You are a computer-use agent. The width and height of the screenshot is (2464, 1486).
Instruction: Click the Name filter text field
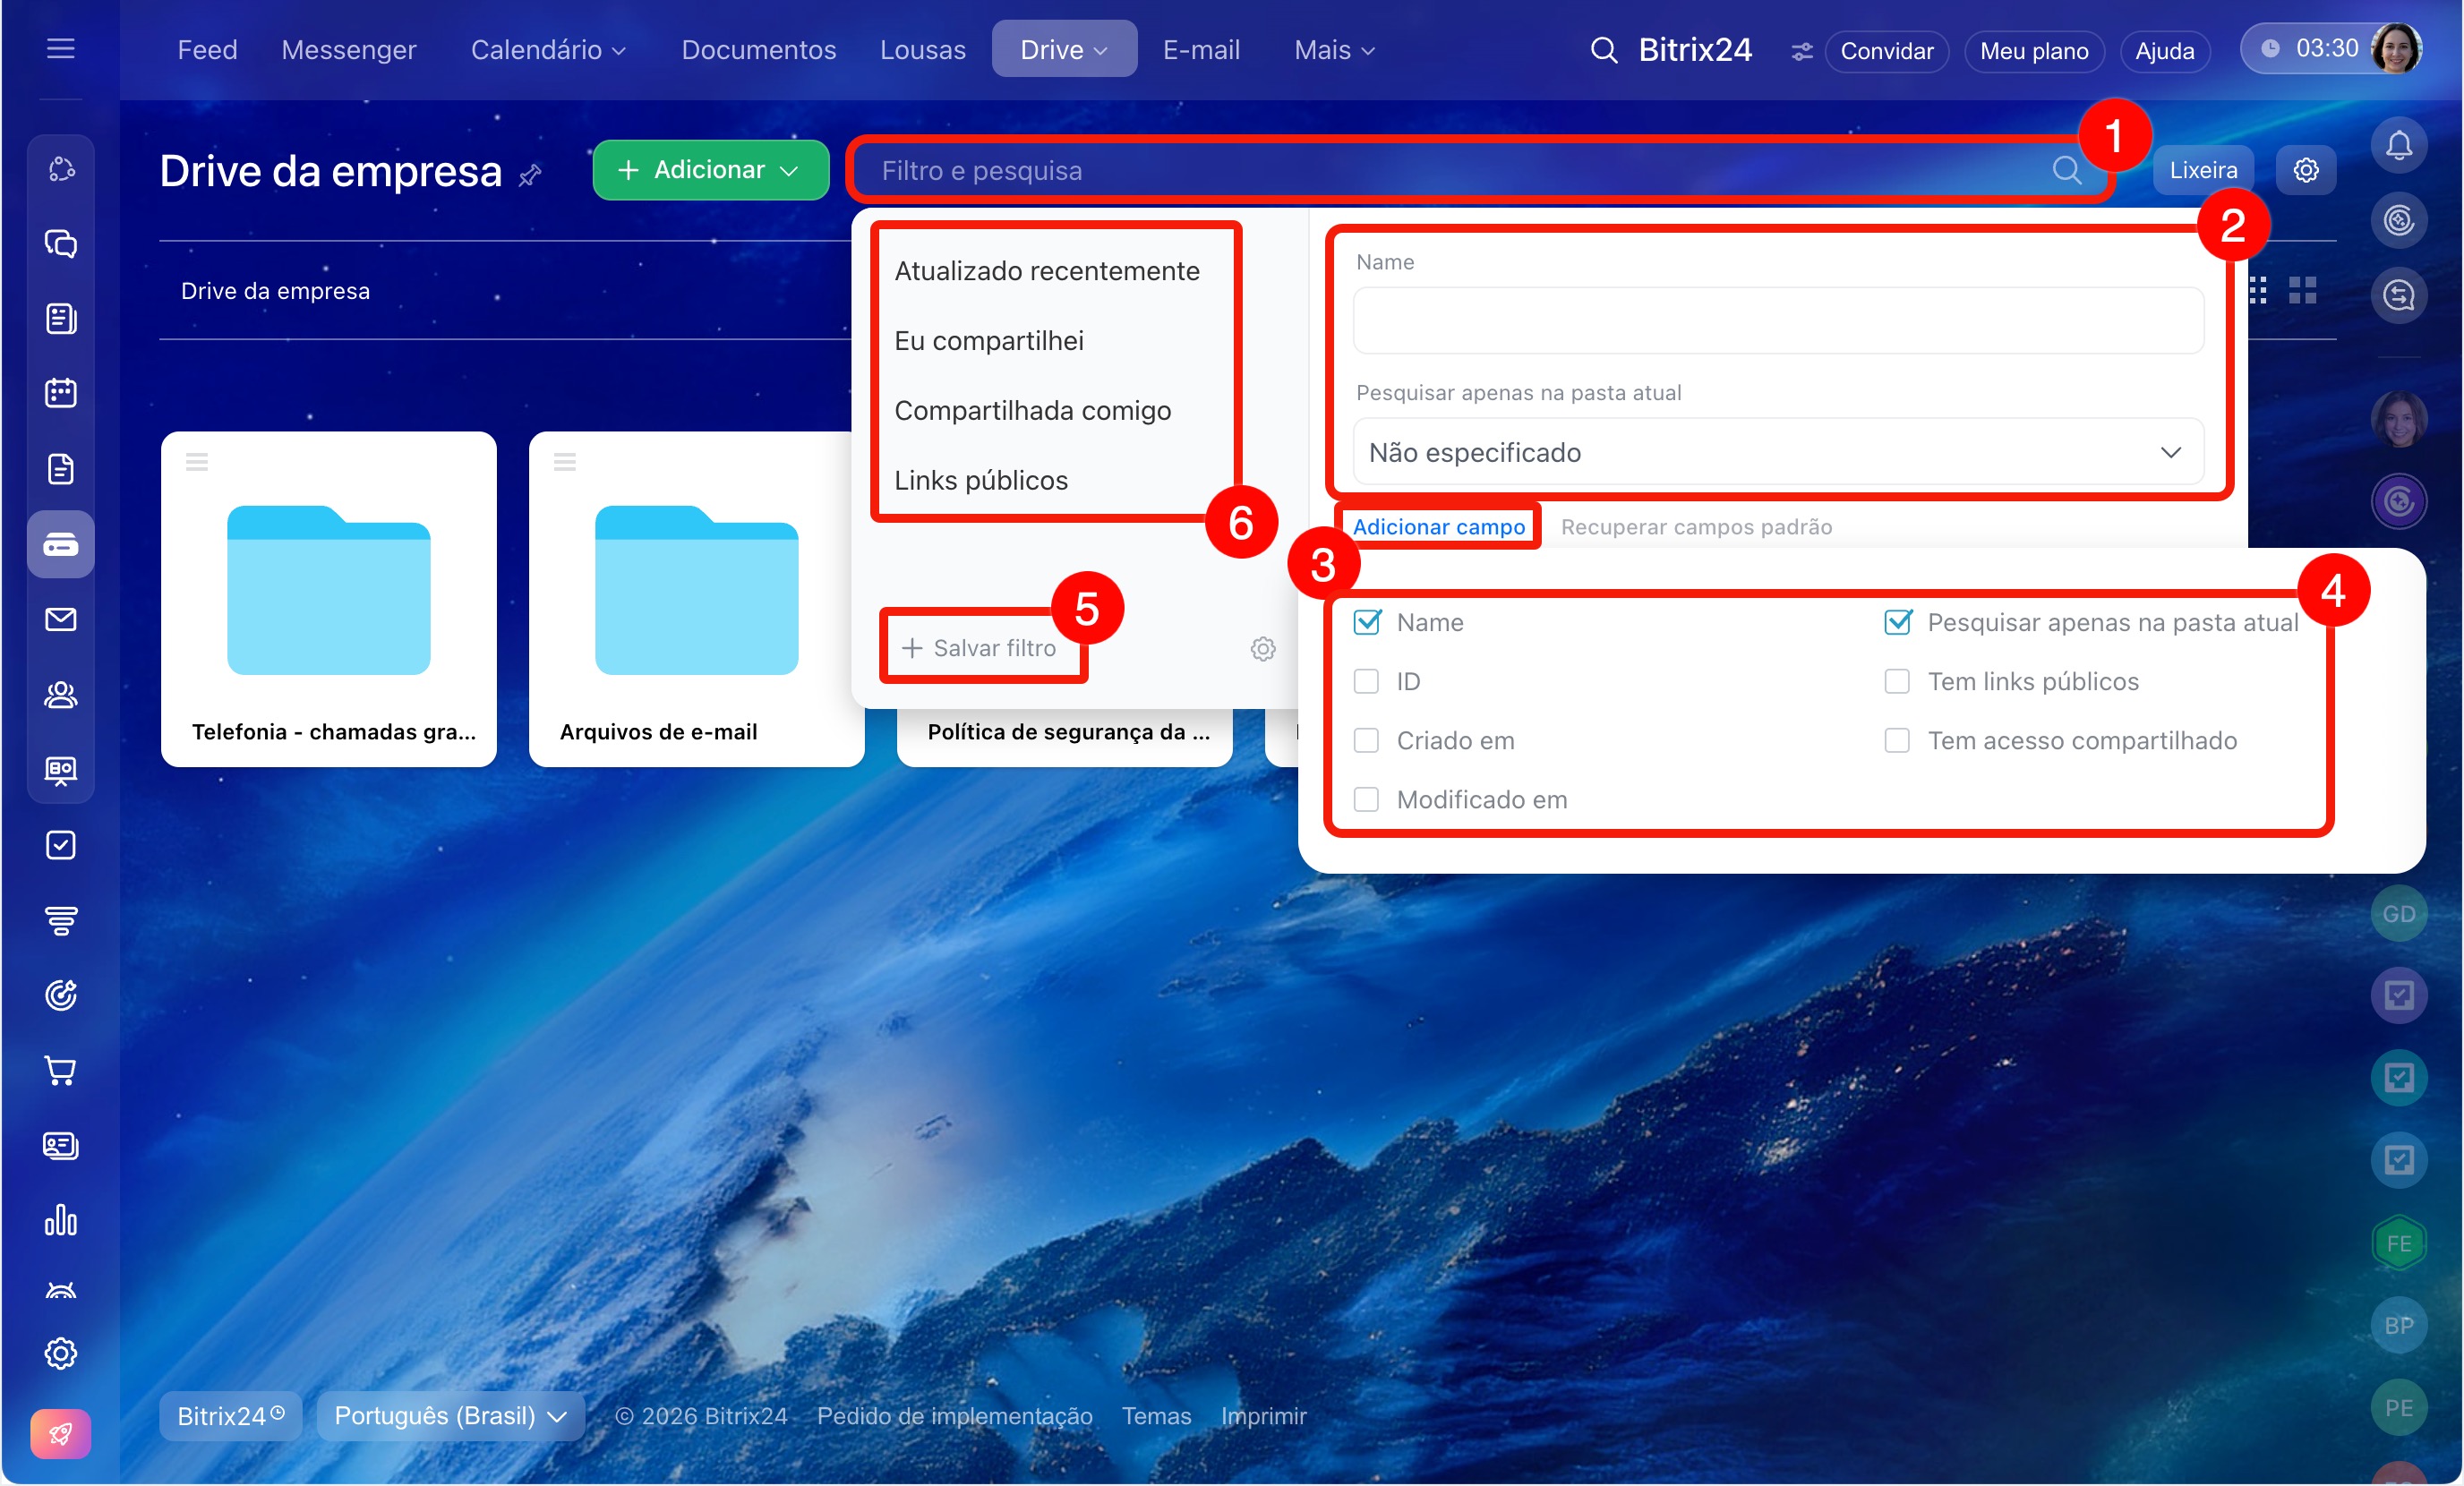(1777, 321)
